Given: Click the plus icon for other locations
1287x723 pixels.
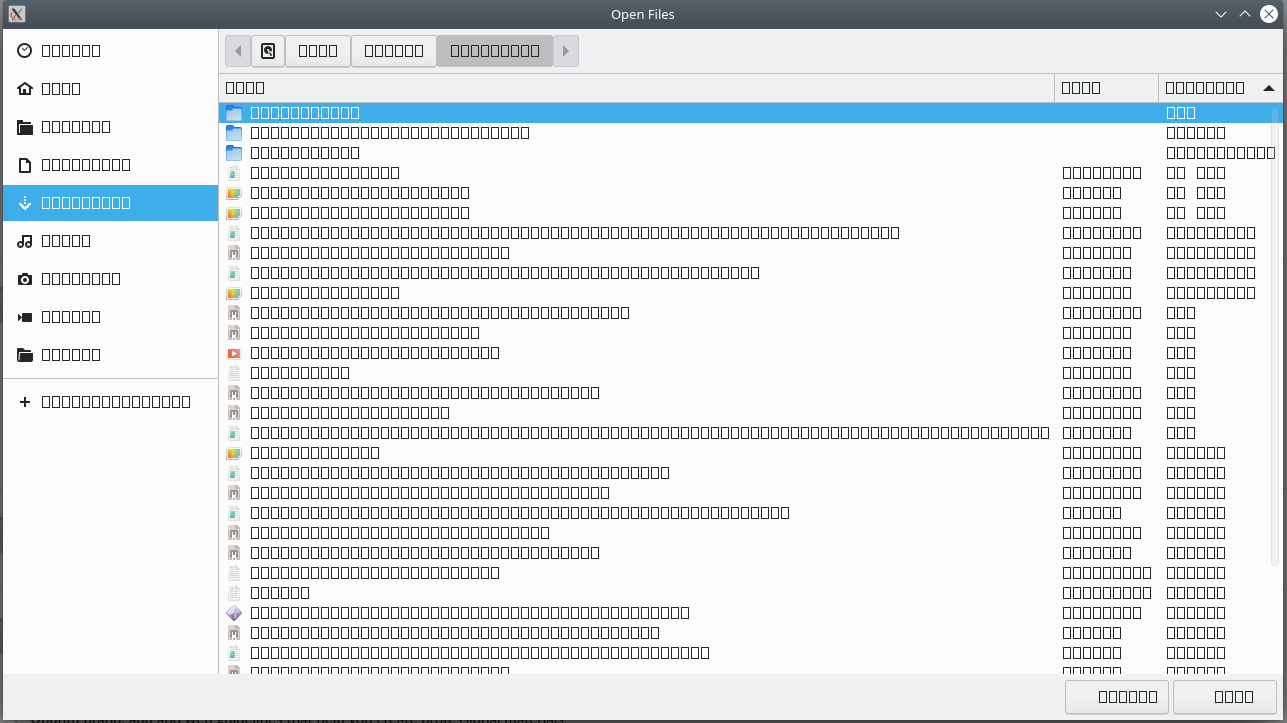Looking at the screenshot, I should pos(25,401).
